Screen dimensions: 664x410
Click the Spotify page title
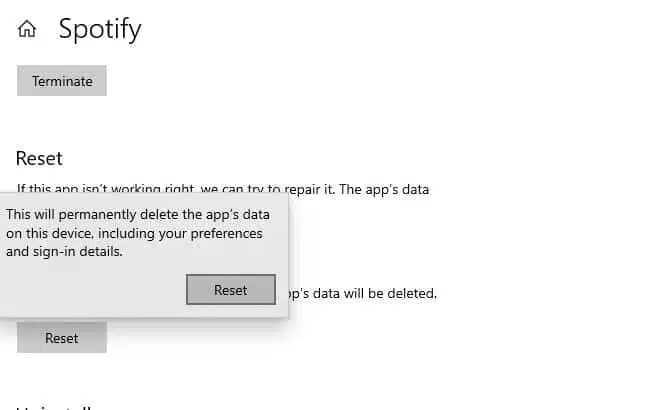pyautogui.click(x=100, y=29)
